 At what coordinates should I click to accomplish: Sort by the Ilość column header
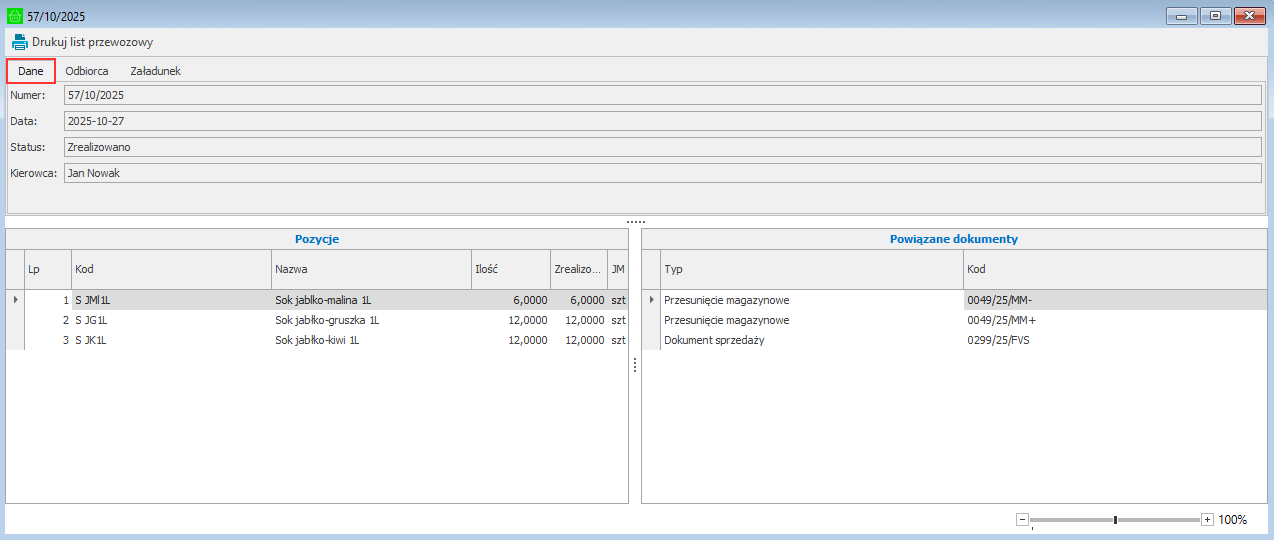click(510, 269)
